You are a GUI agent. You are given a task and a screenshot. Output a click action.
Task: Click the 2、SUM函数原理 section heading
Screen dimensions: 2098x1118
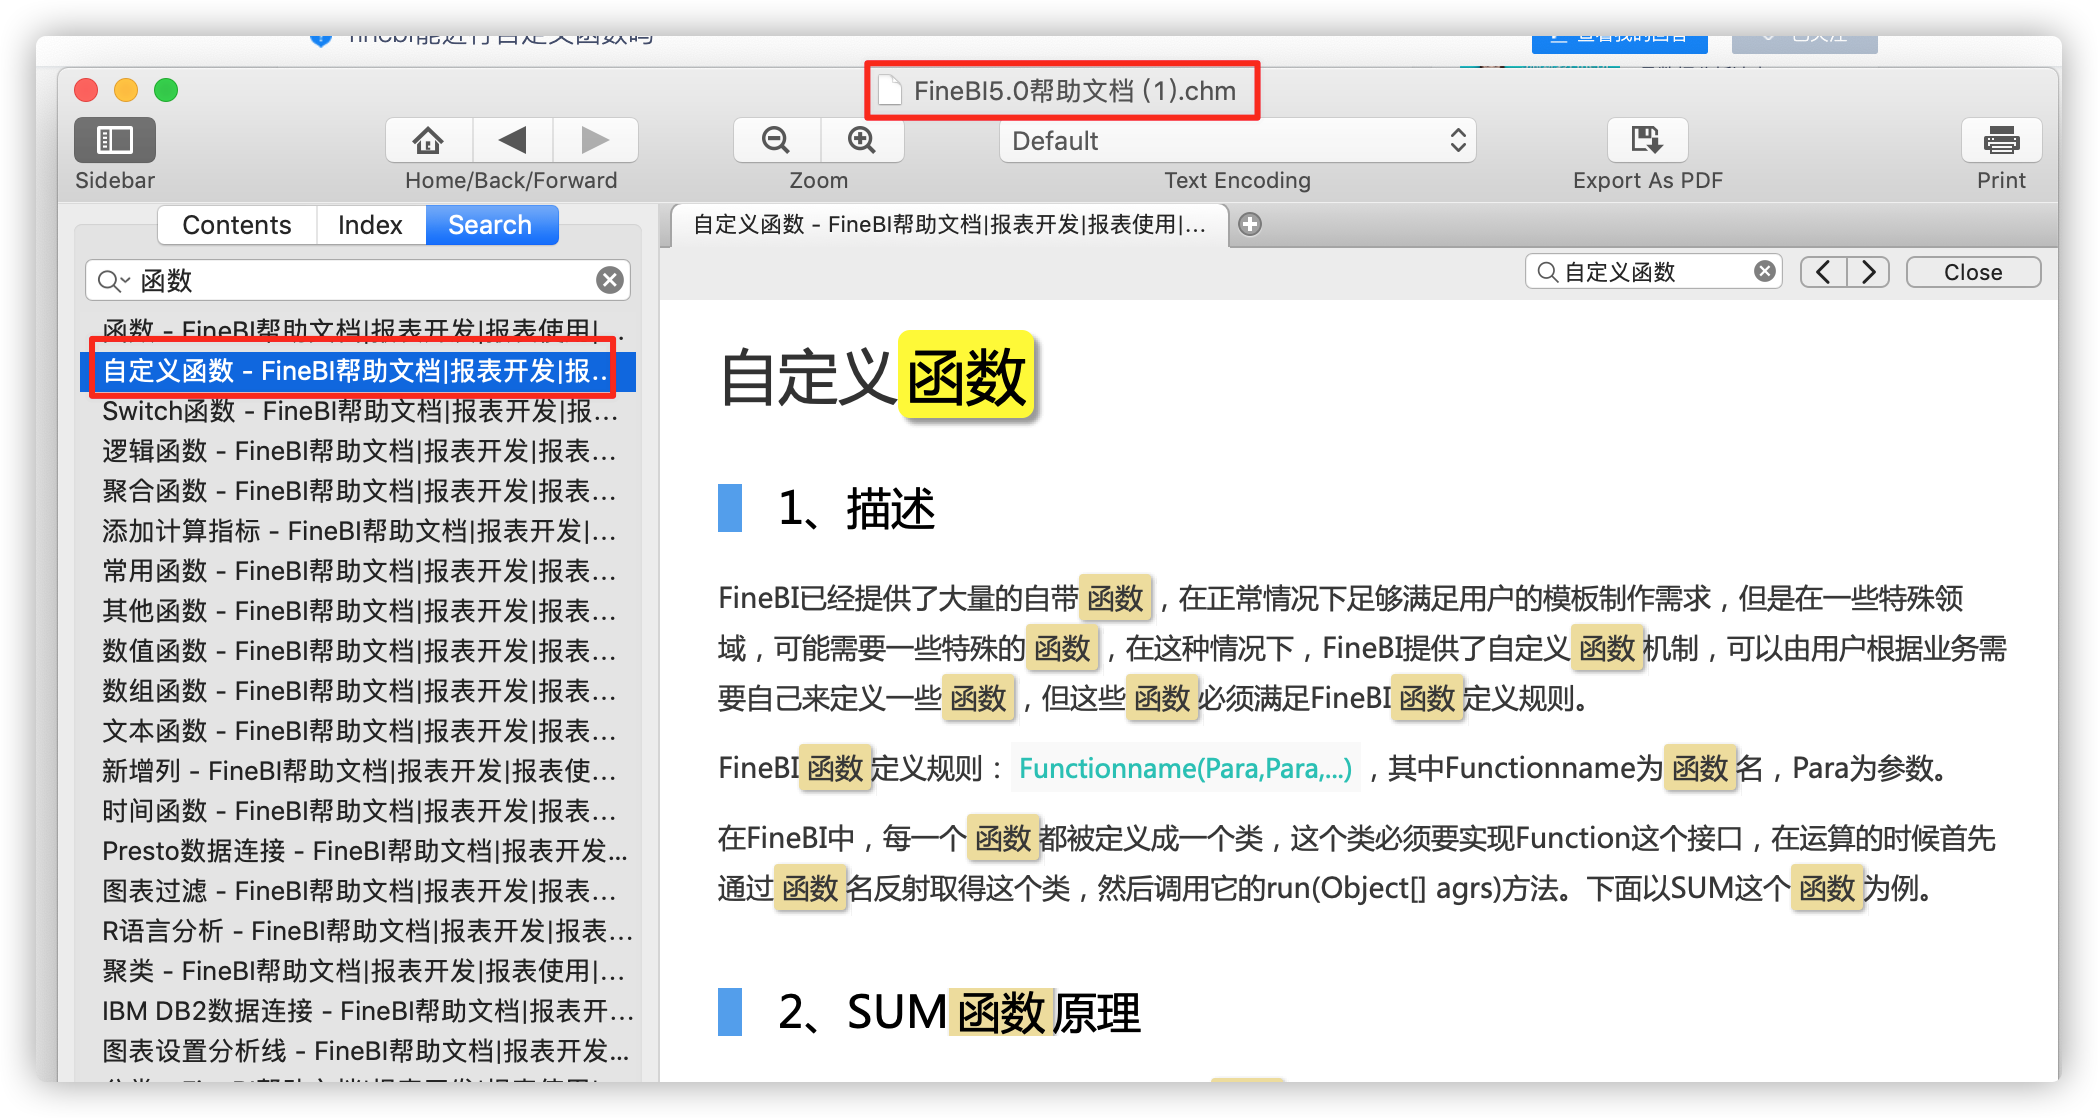pyautogui.click(x=959, y=1012)
